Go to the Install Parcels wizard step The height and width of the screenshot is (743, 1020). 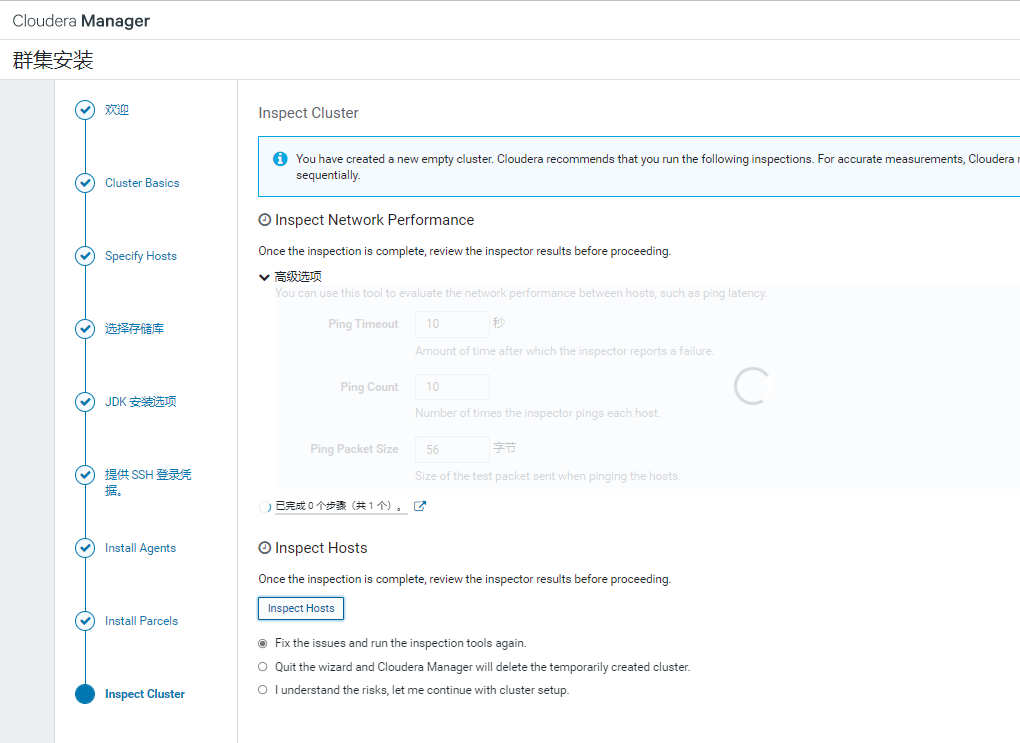coord(141,621)
